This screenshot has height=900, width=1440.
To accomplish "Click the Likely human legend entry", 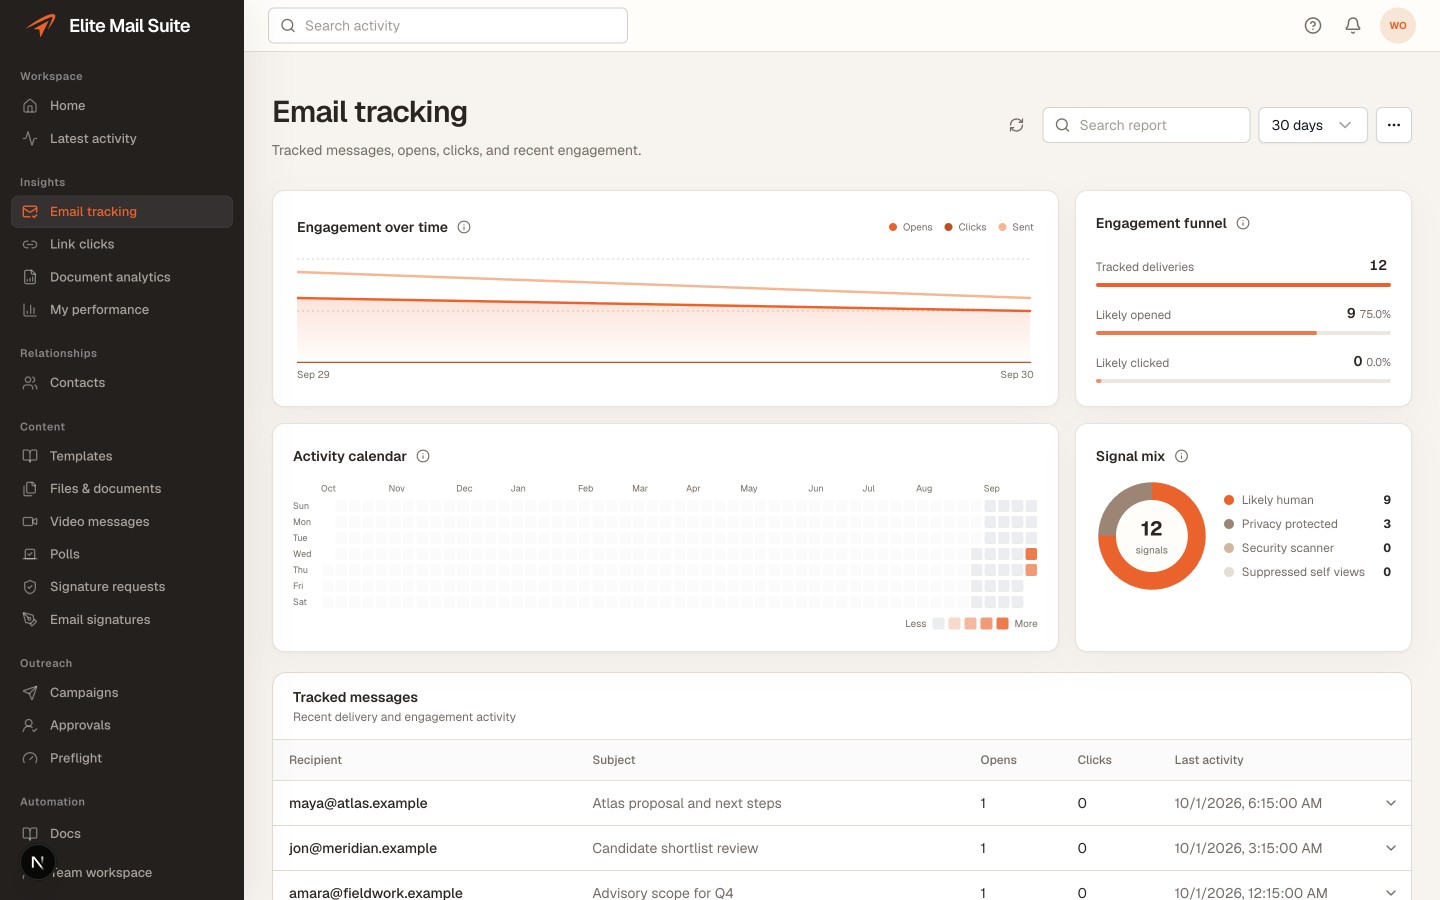I will tap(1307, 500).
